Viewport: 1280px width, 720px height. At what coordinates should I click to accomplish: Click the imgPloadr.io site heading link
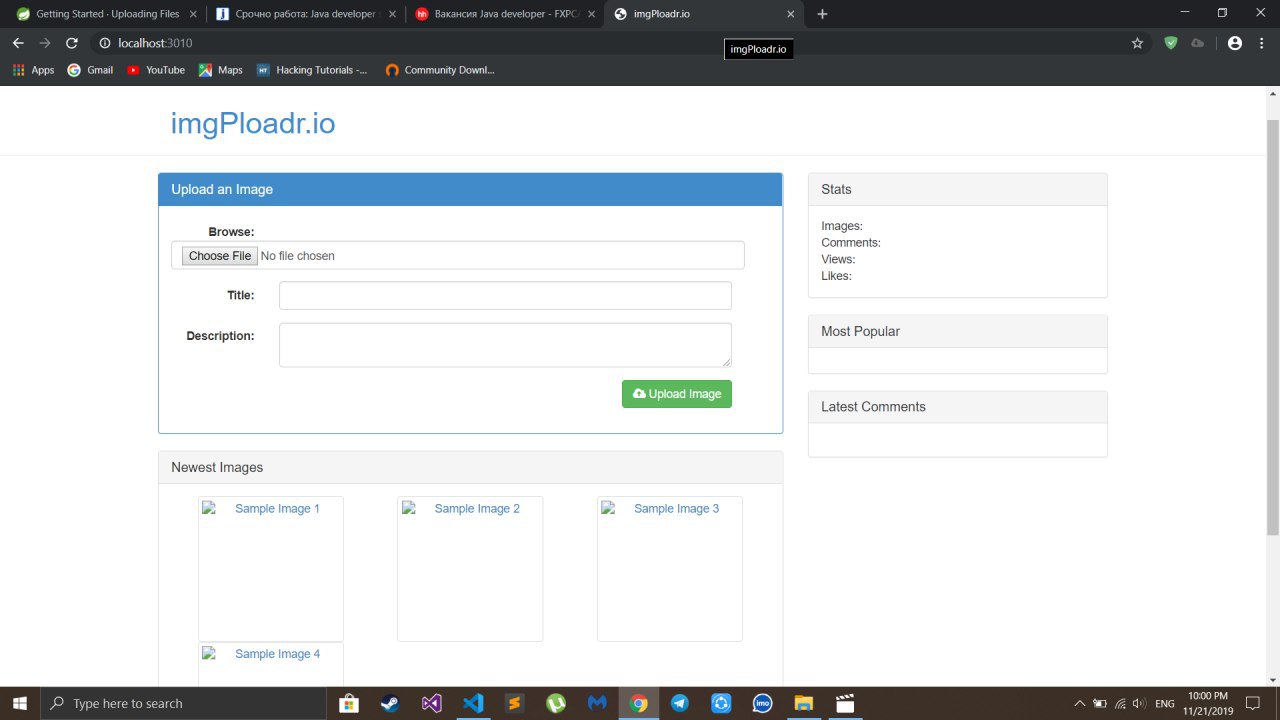[253, 123]
